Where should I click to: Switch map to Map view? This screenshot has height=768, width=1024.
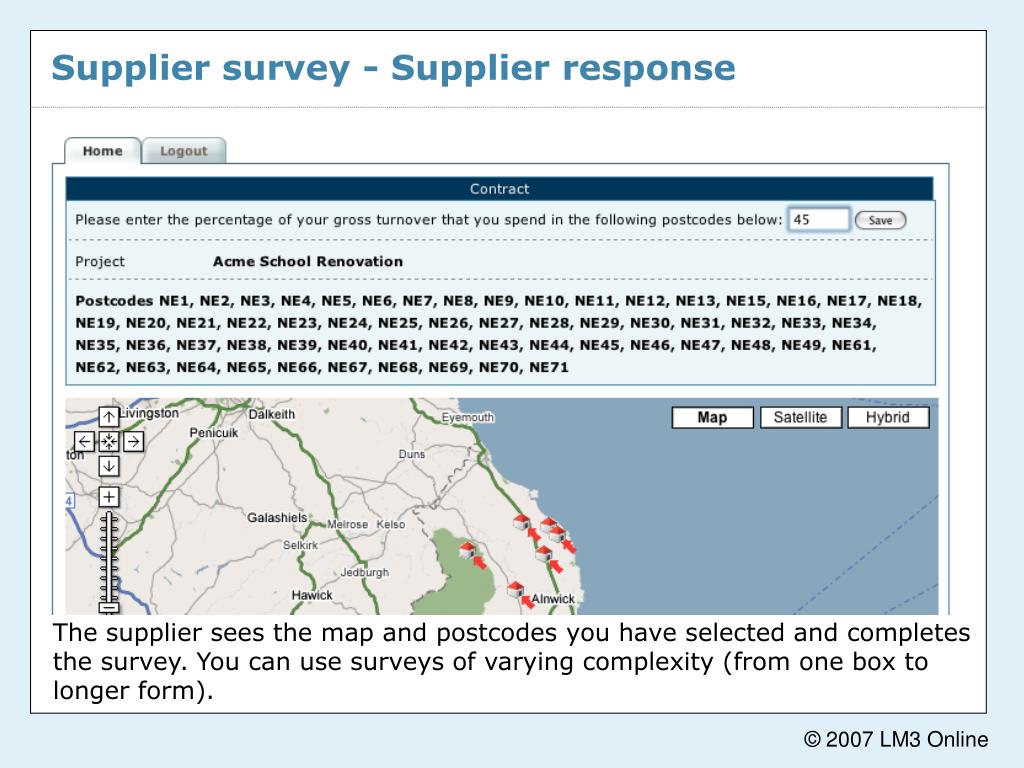712,417
